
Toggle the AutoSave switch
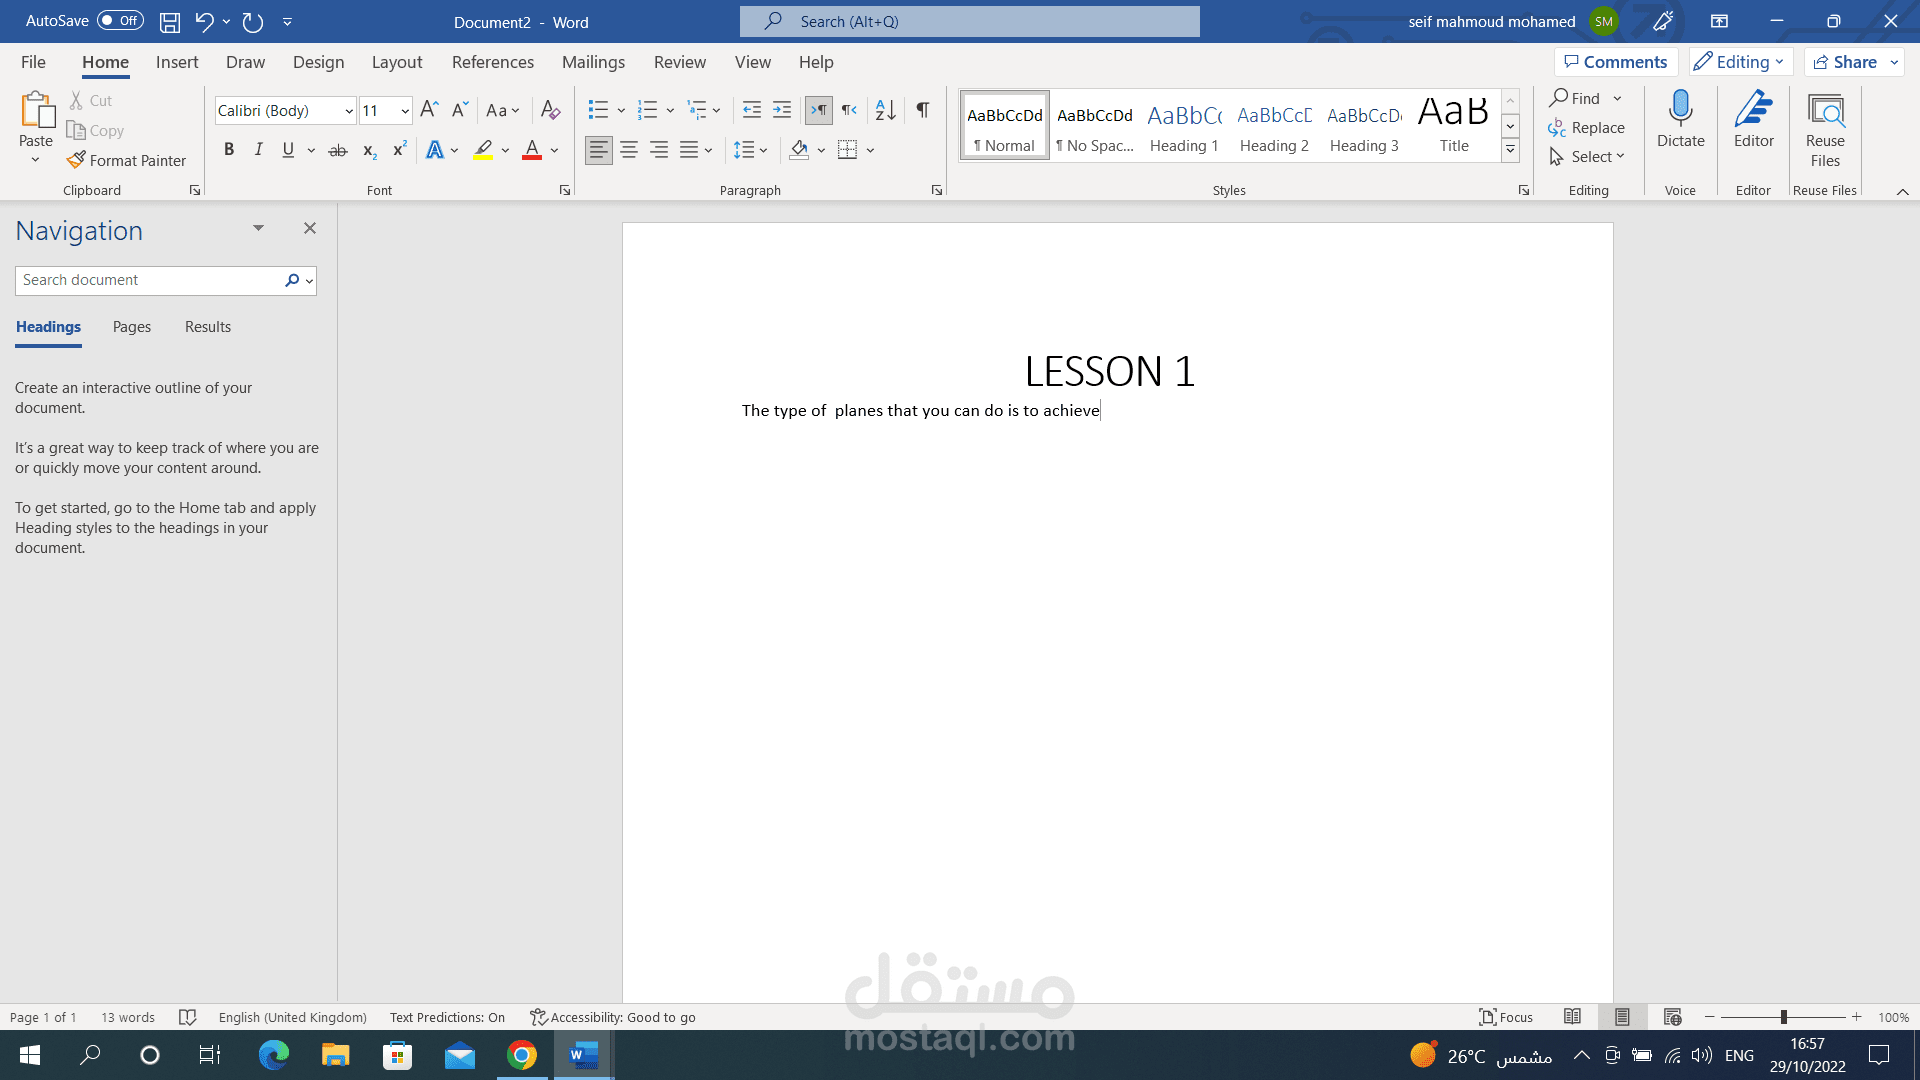pos(120,21)
